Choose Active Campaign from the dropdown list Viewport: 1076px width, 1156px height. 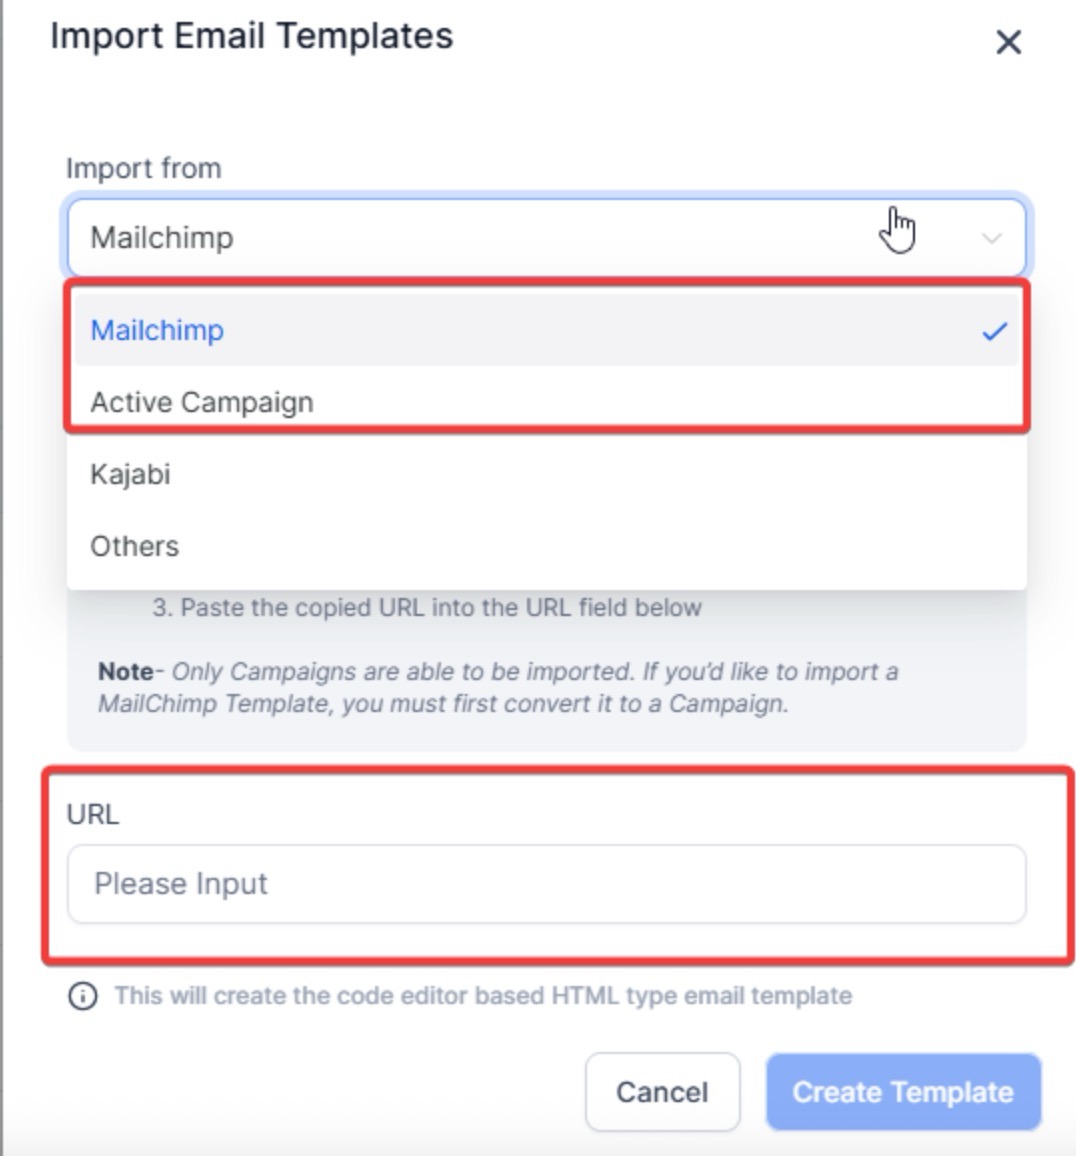click(x=202, y=402)
